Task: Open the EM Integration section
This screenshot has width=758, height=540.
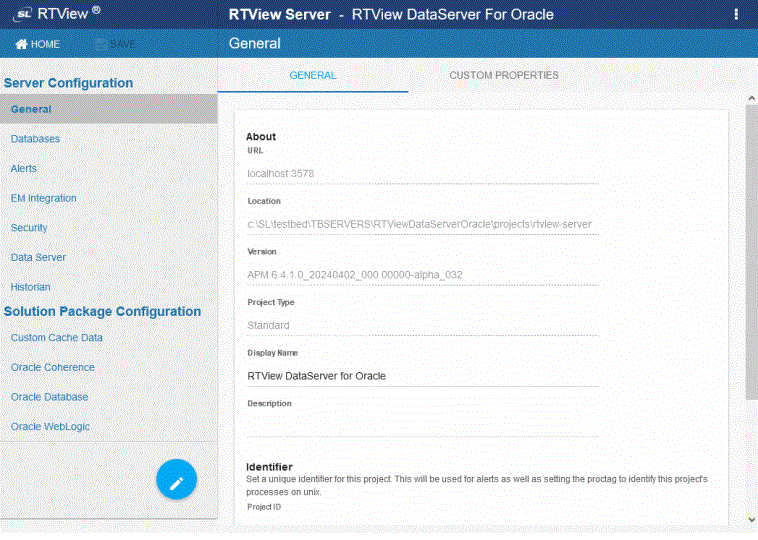Action: [44, 198]
